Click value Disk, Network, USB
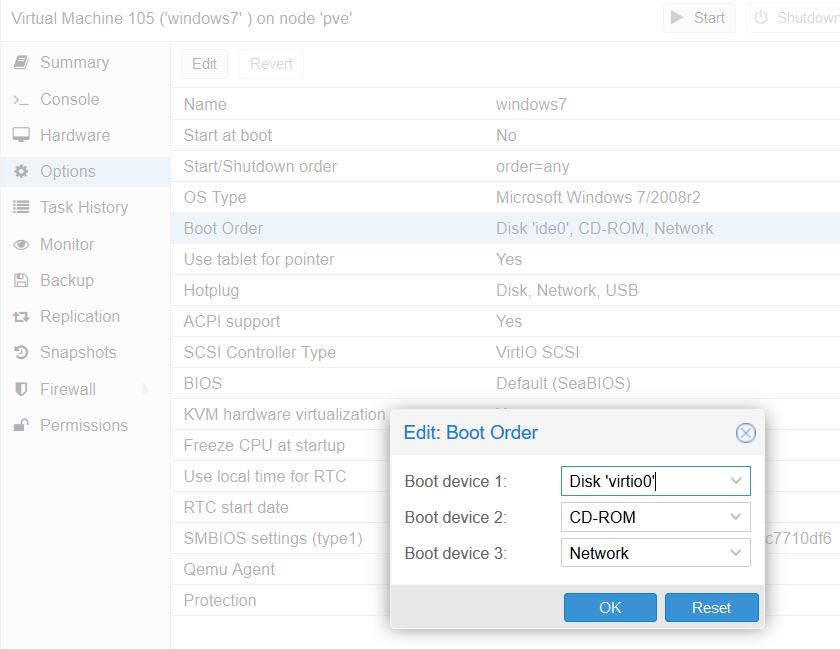 coord(567,290)
